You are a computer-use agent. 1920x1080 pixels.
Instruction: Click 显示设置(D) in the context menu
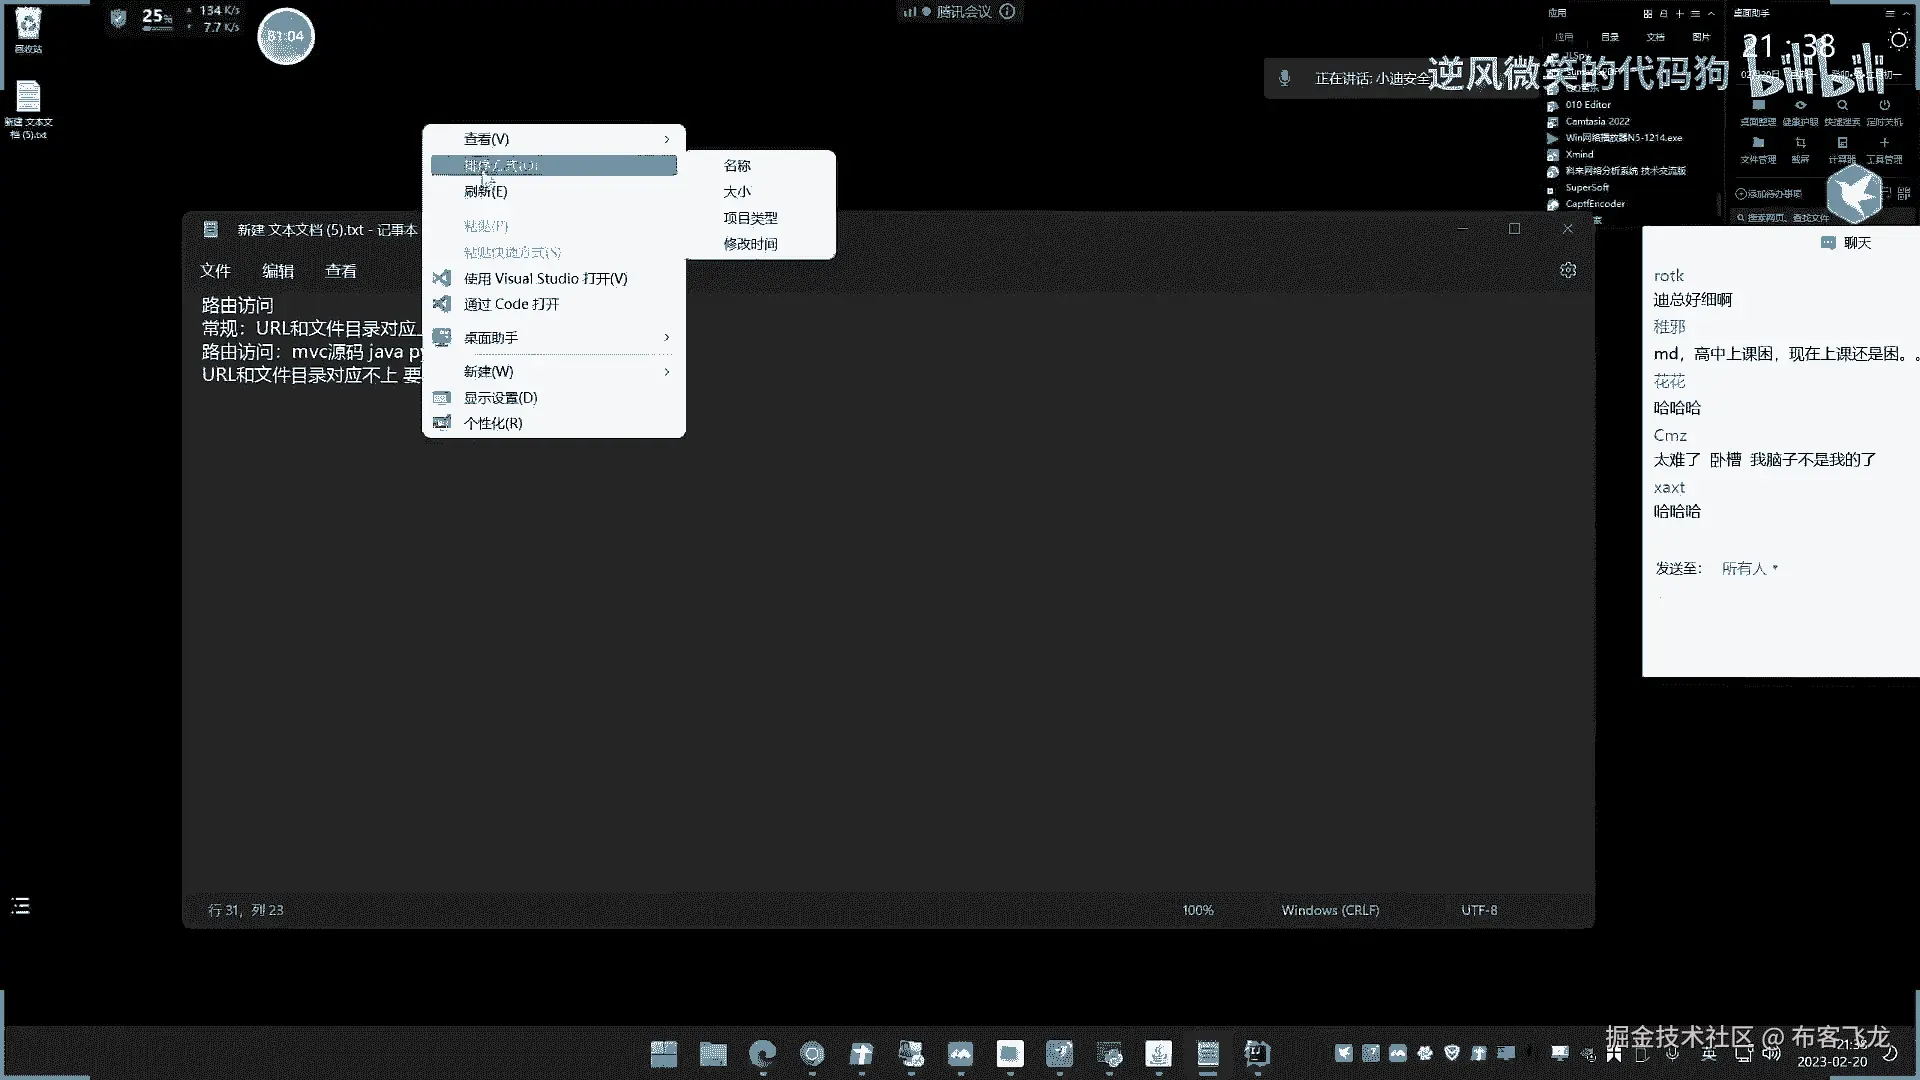[x=500, y=398]
